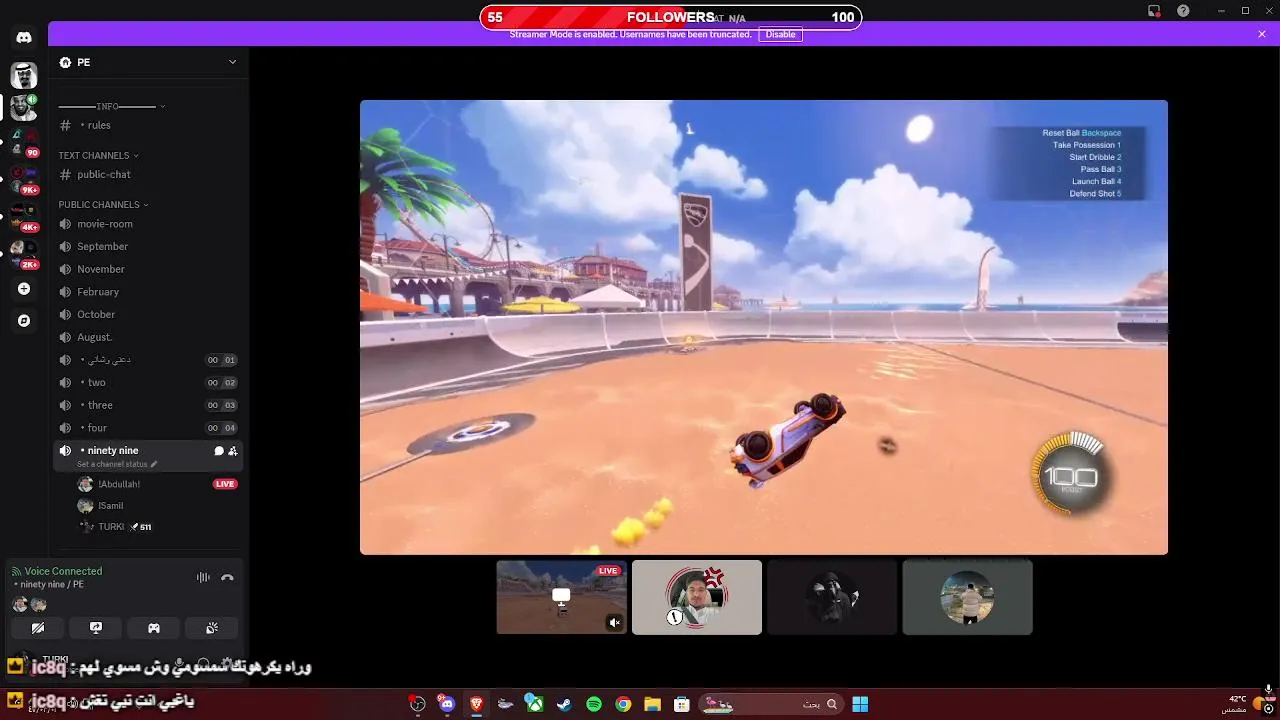This screenshot has width=1280, height=720.
Task: Join the August voice channel
Action: [x=148, y=337]
